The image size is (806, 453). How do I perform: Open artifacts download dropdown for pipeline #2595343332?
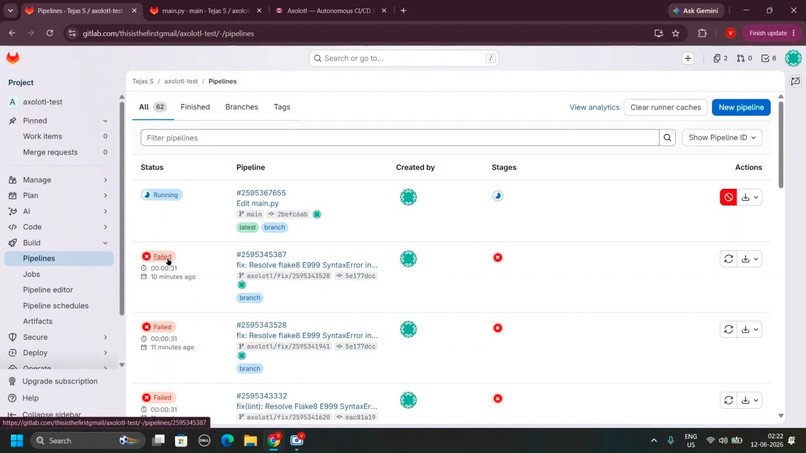click(x=750, y=400)
